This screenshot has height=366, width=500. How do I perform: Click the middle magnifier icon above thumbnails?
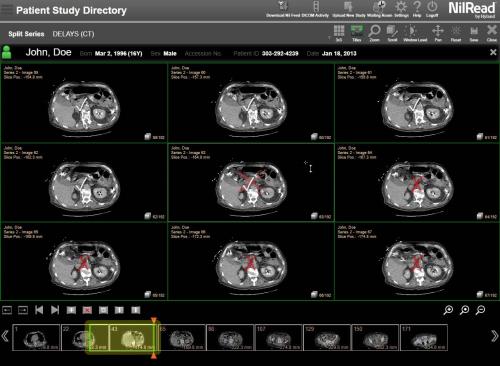point(464,310)
